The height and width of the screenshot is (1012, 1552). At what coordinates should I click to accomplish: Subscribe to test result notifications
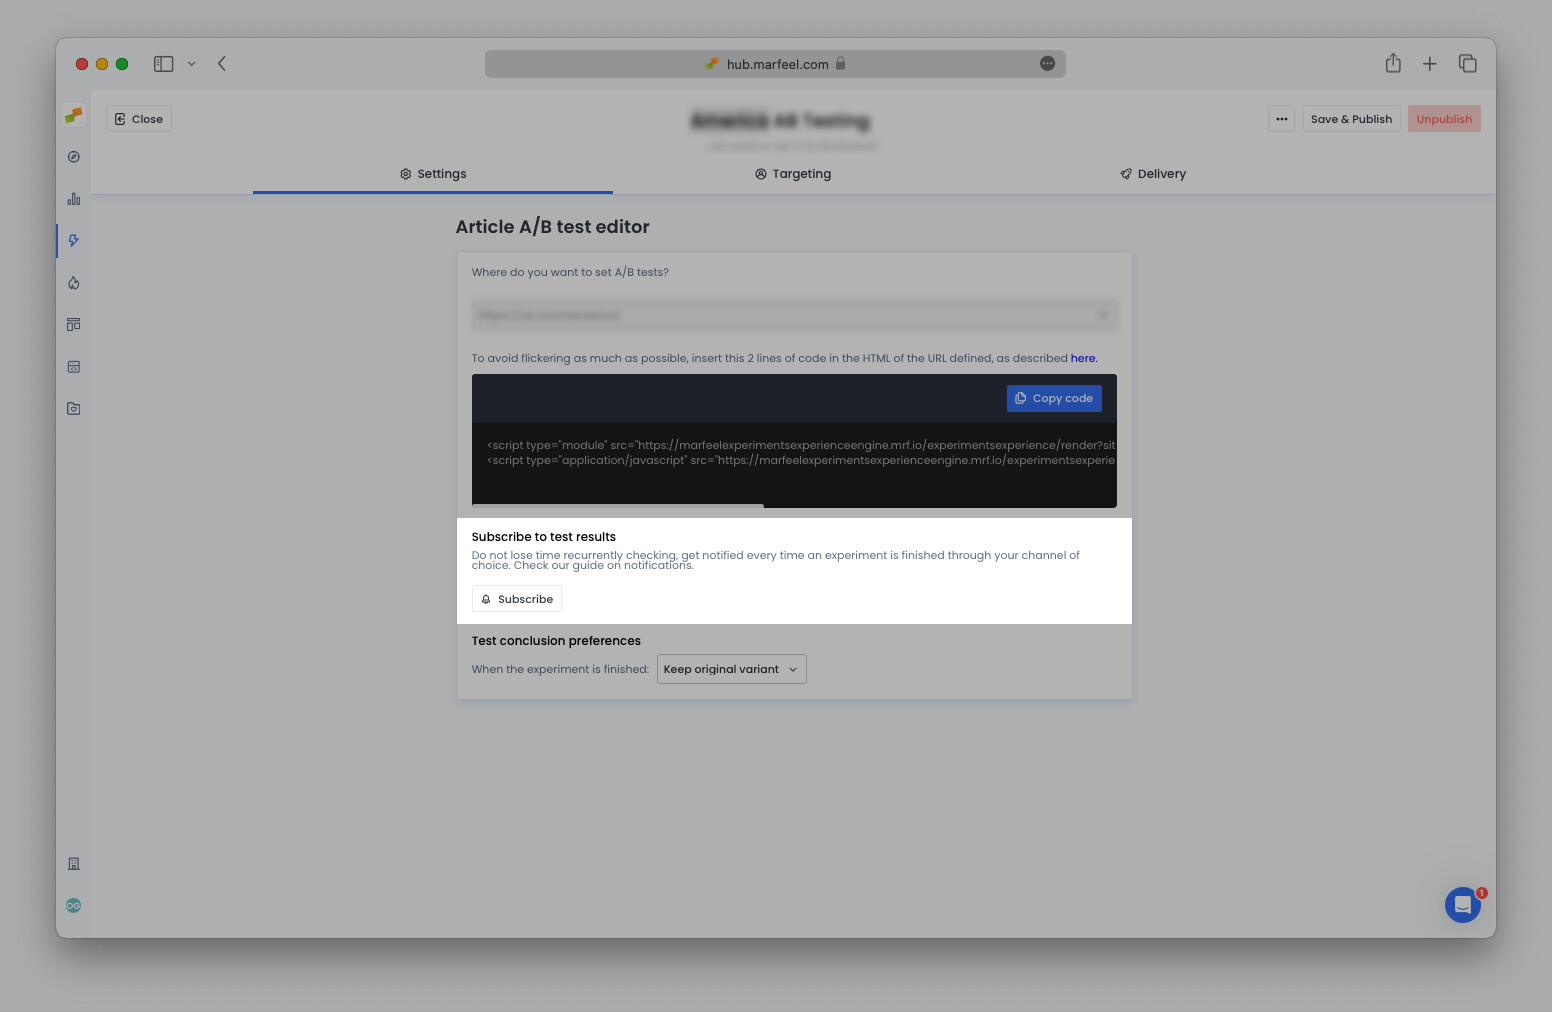coord(517,598)
